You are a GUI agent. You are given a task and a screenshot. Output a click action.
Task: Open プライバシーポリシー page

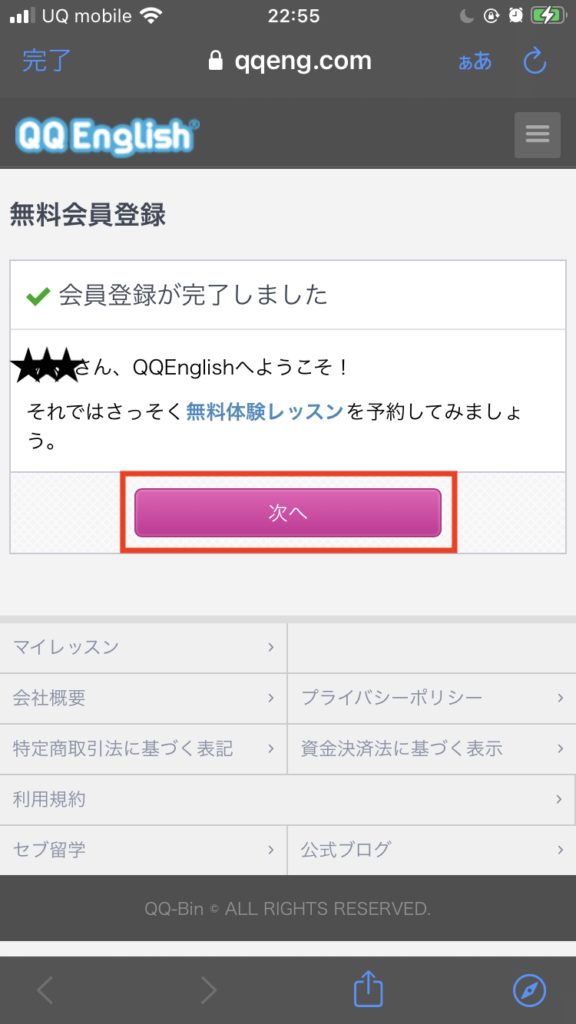point(432,698)
